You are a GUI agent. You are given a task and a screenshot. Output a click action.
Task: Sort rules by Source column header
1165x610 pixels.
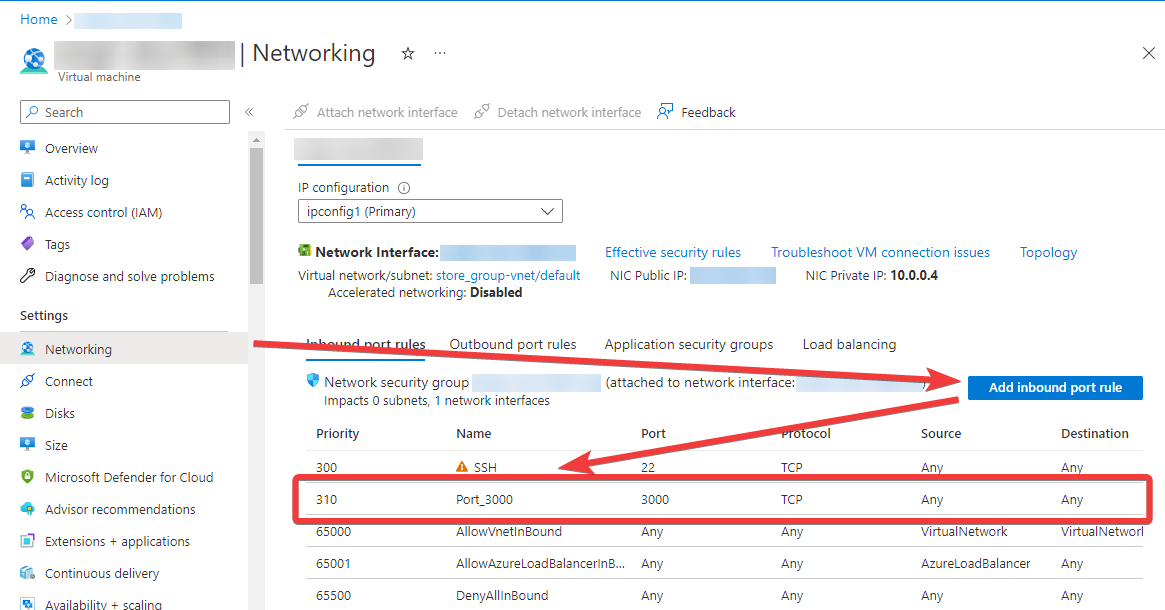(941, 433)
